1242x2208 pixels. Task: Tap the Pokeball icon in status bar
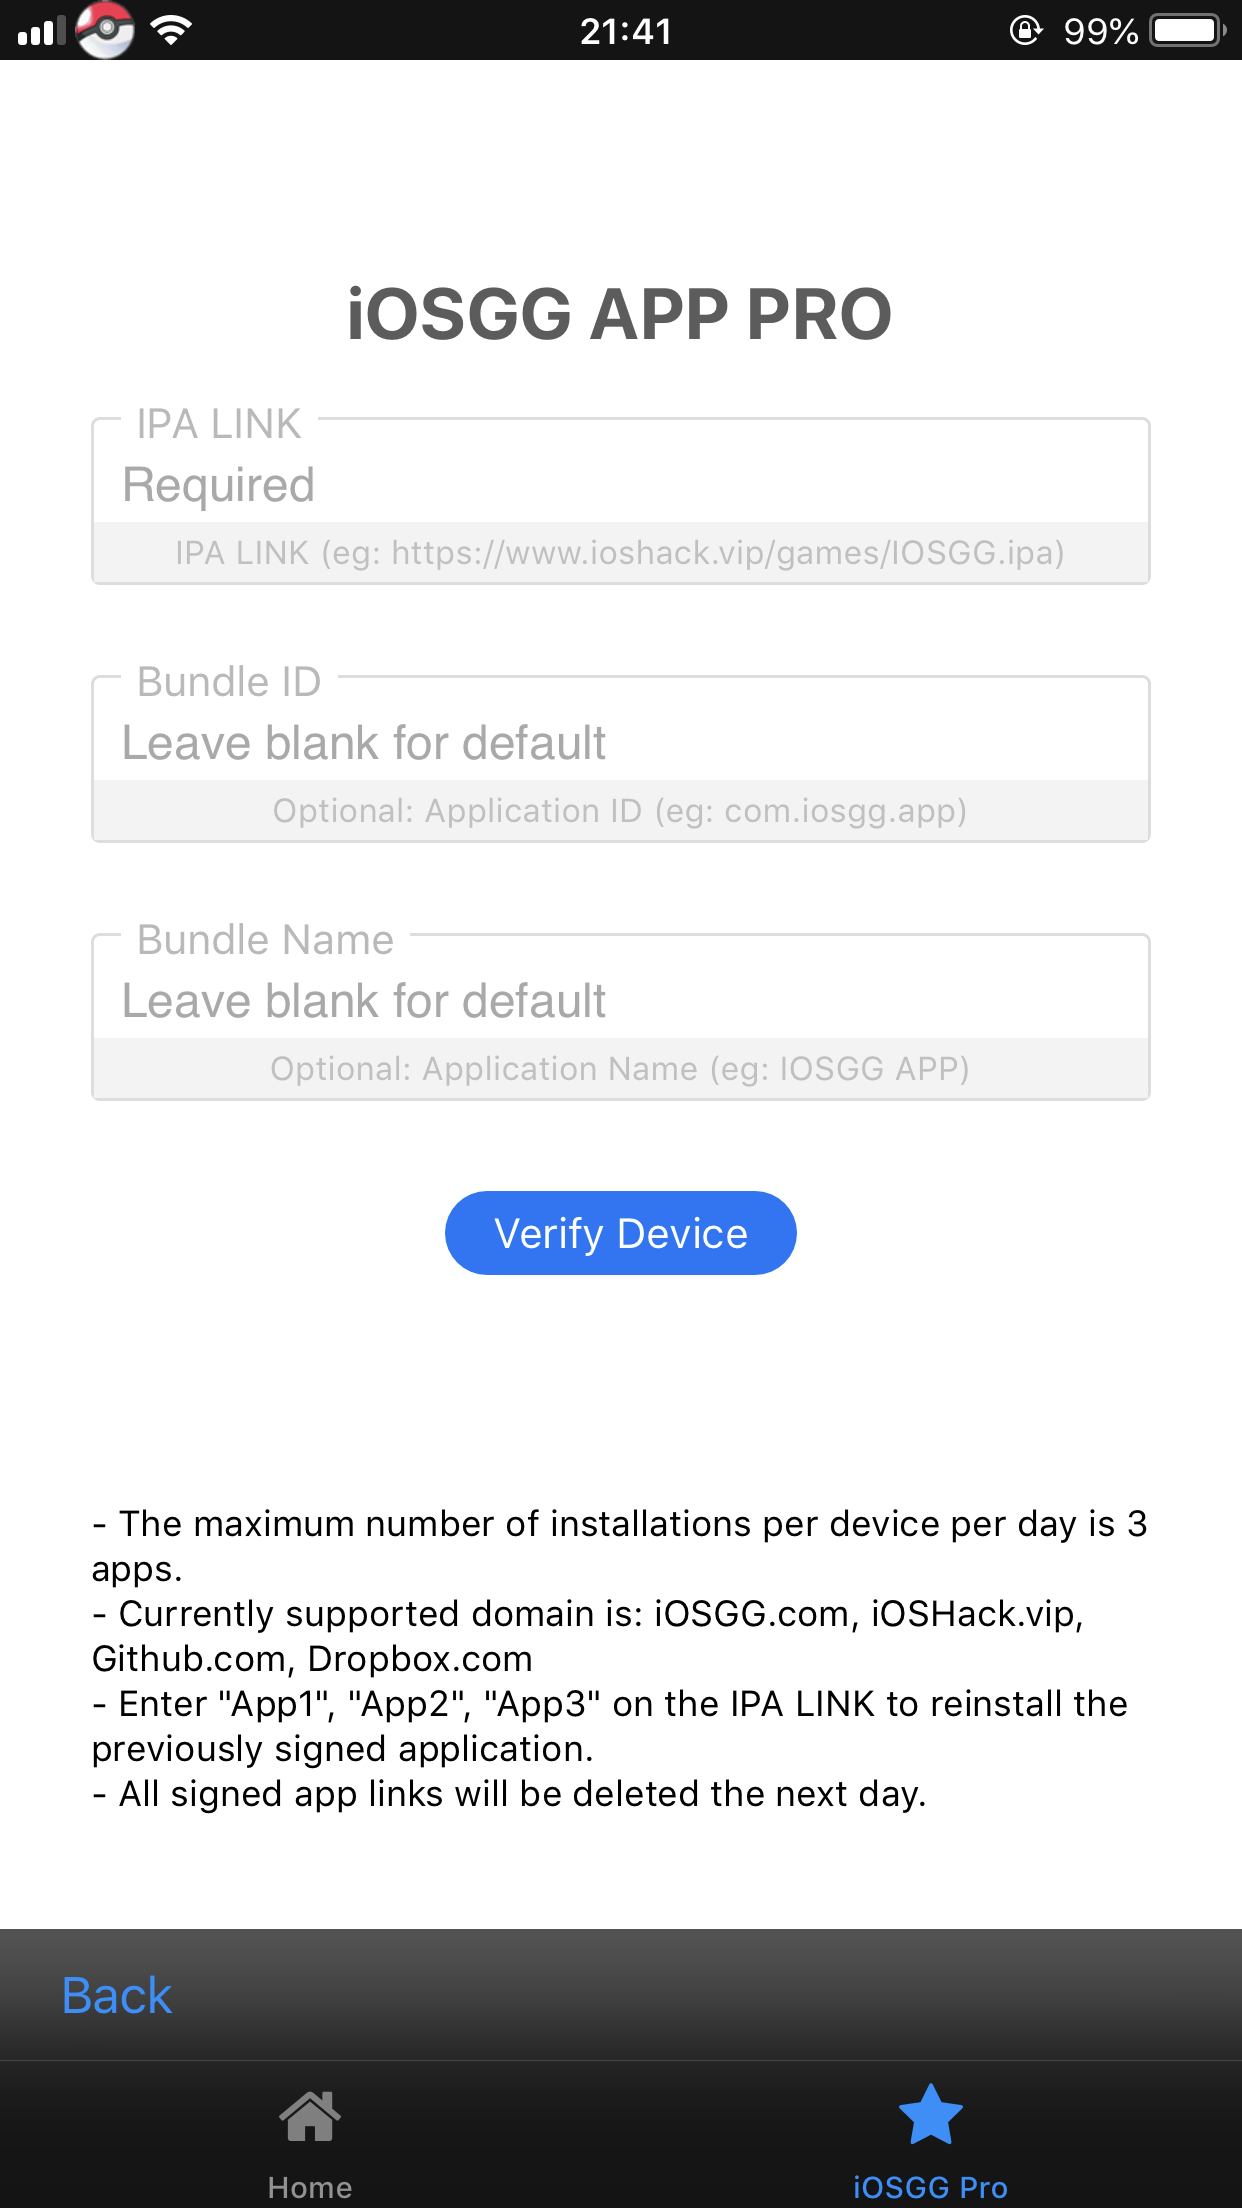[105, 30]
